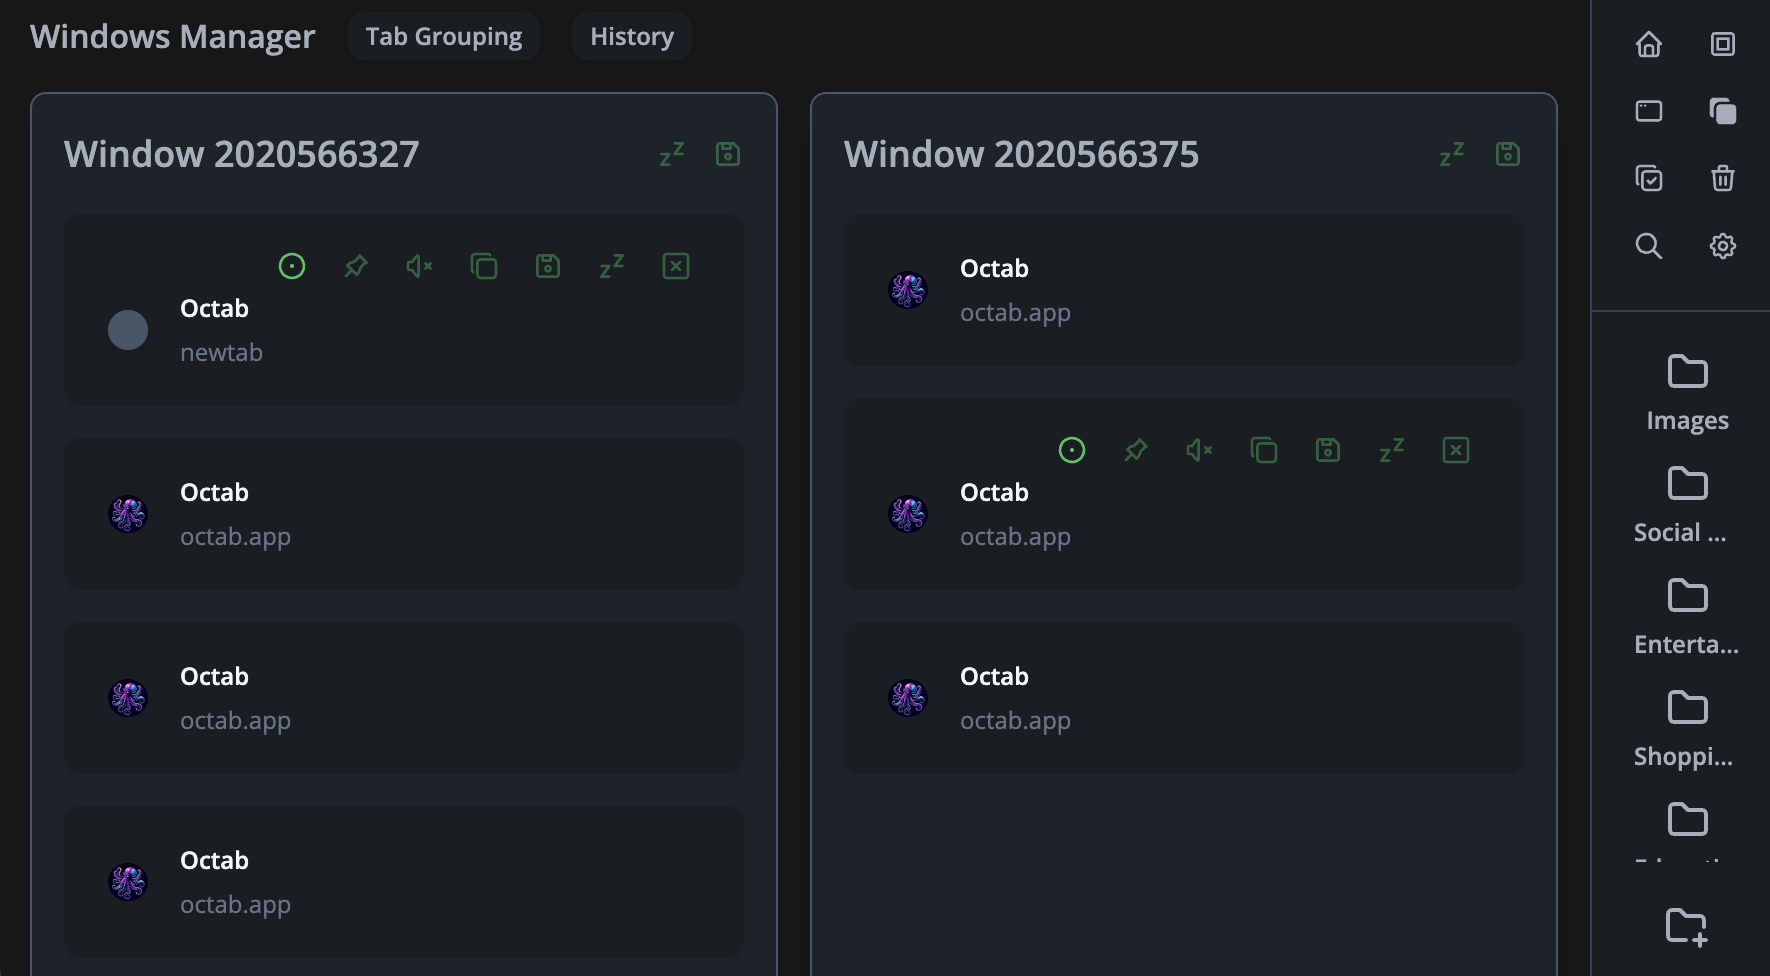This screenshot has width=1770, height=976.
Task: Click the home icon in the sidebar
Action: 1648,44
